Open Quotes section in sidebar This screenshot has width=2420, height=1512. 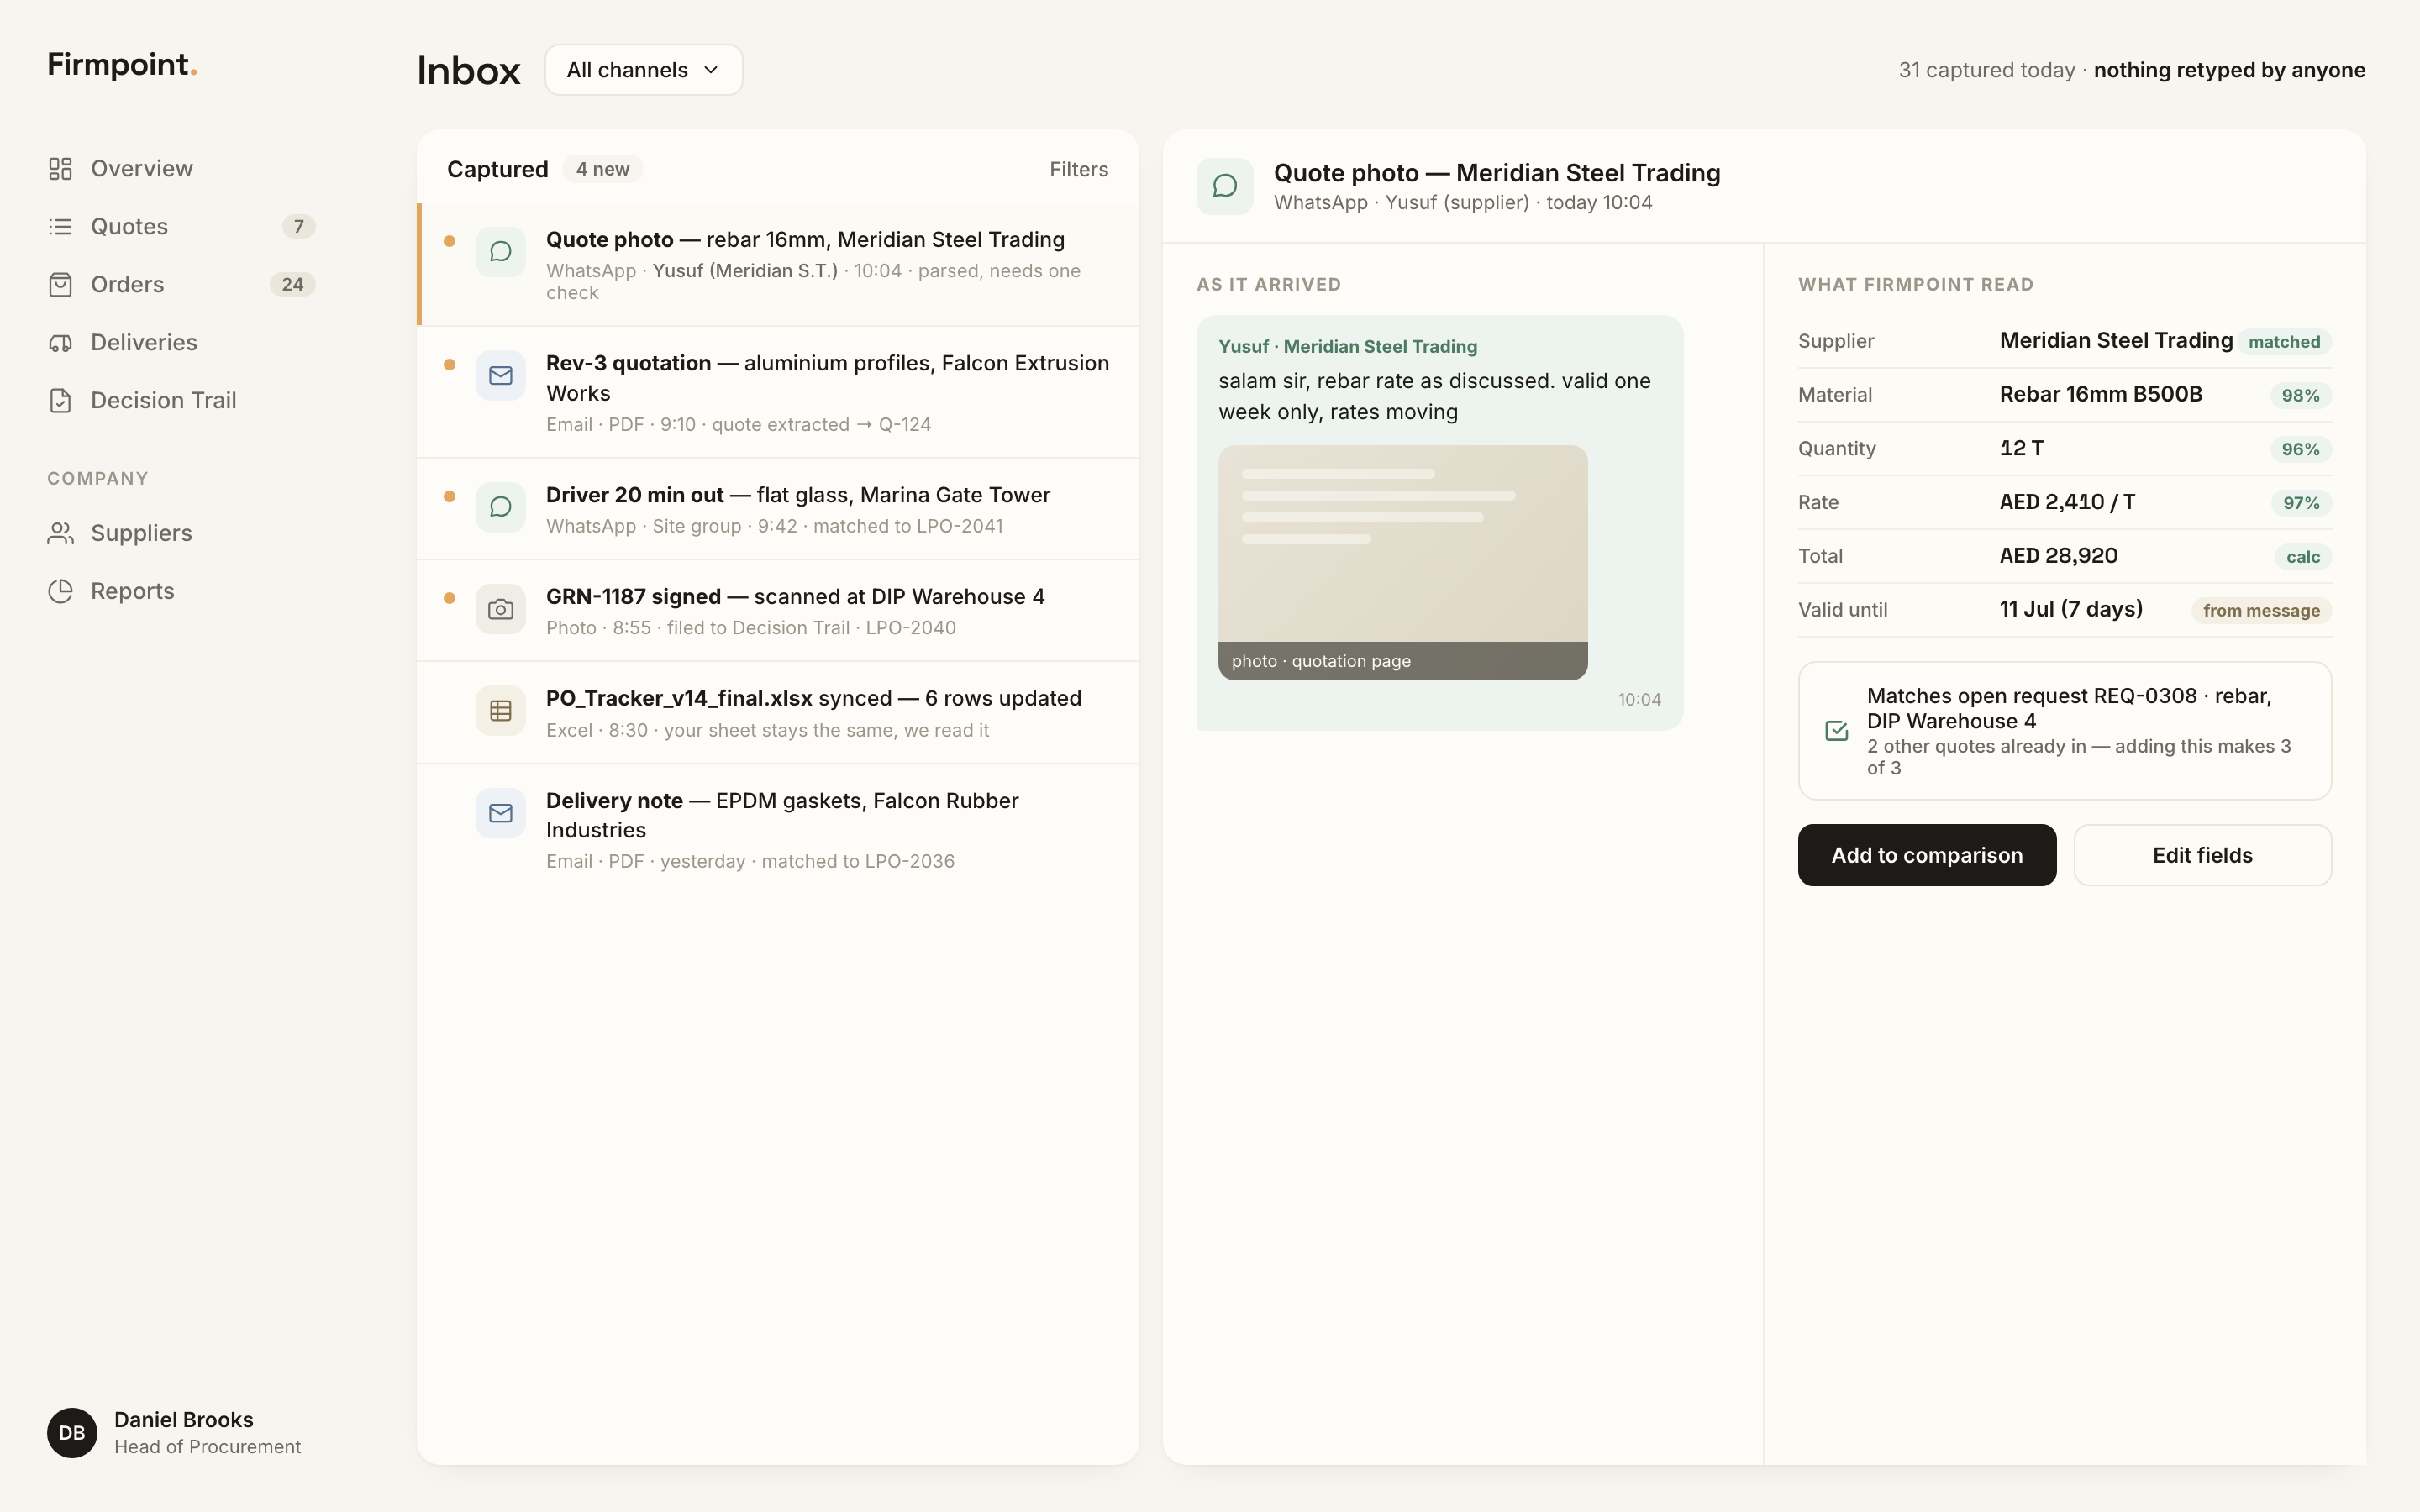pyautogui.click(x=181, y=226)
